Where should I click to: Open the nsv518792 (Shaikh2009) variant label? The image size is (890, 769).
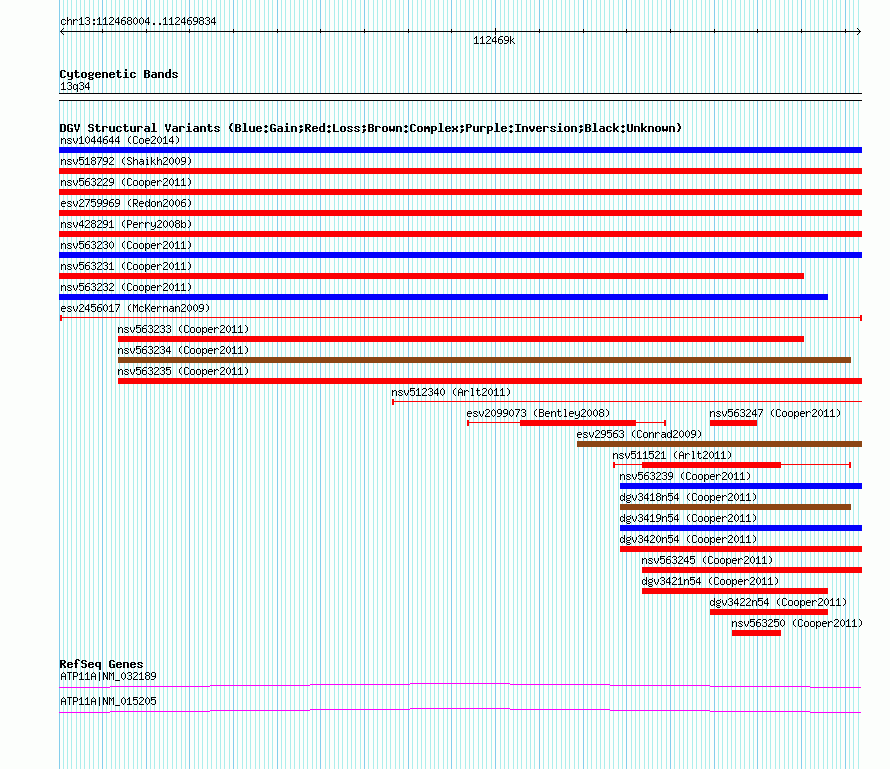(126, 161)
